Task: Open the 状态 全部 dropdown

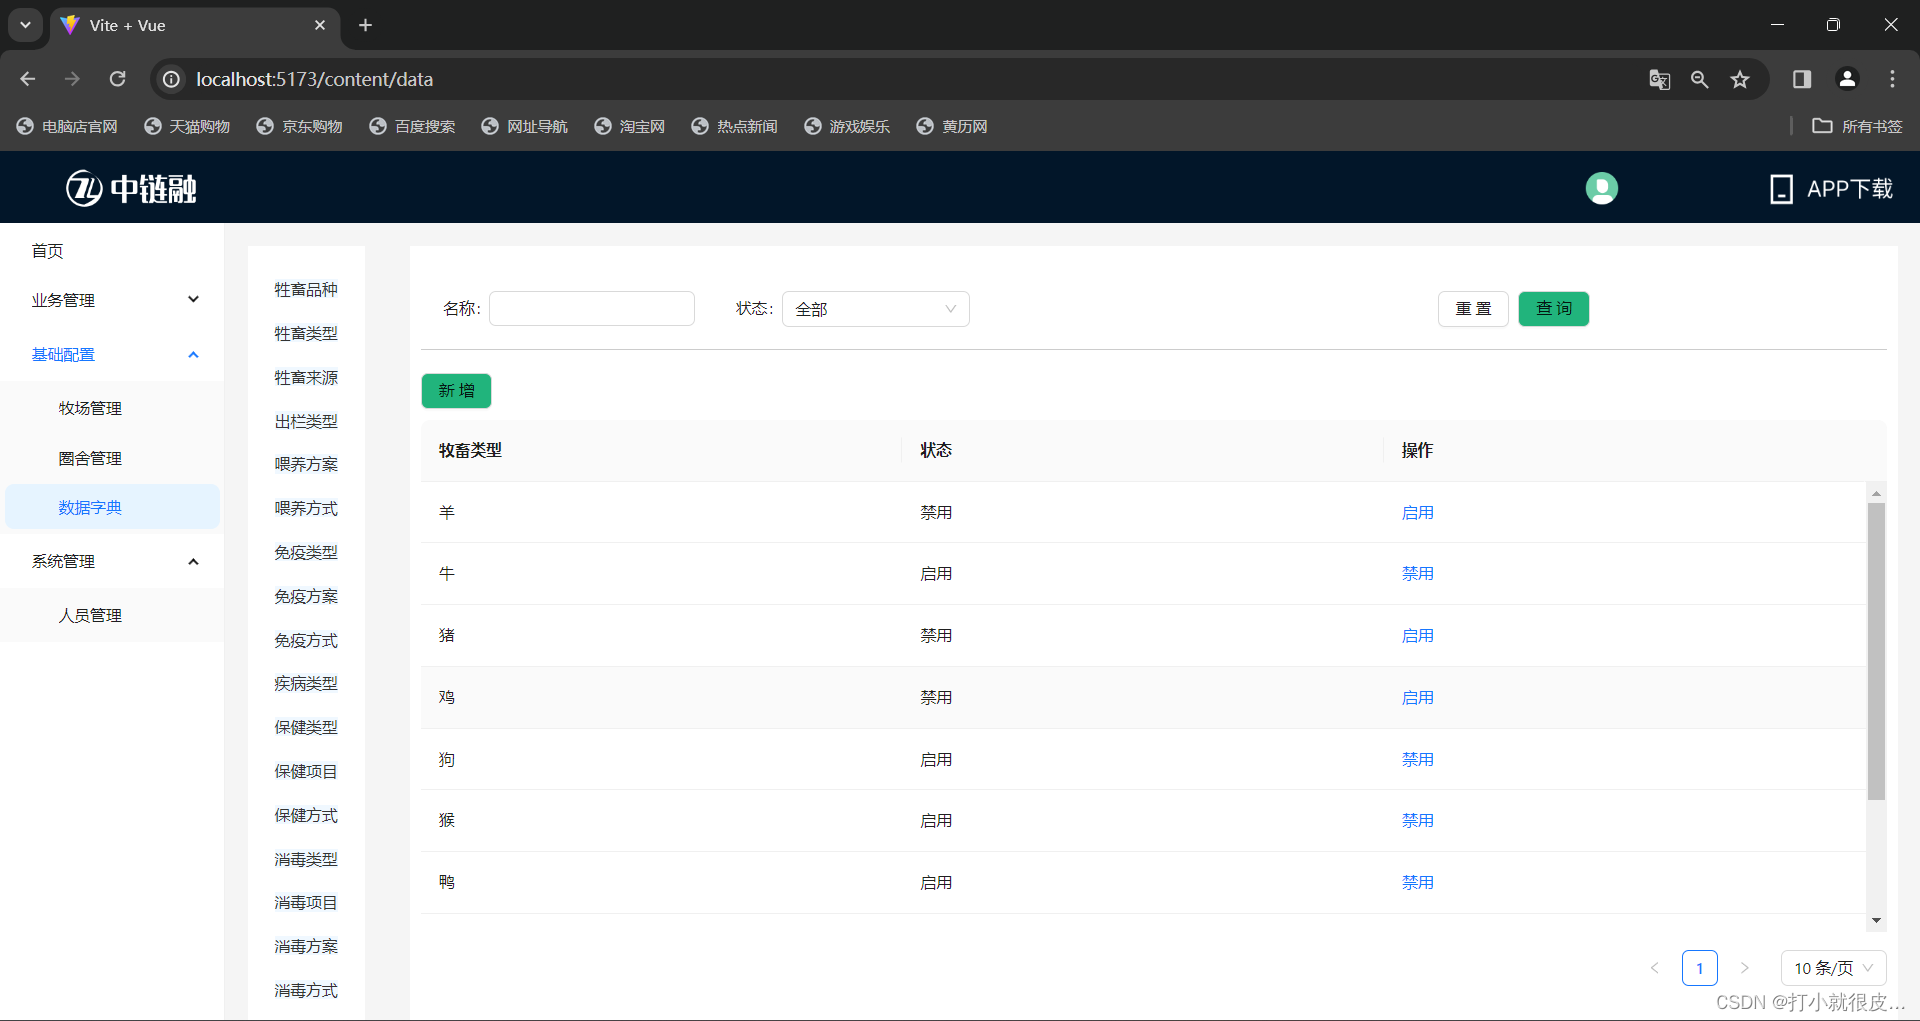Action: [x=875, y=309]
